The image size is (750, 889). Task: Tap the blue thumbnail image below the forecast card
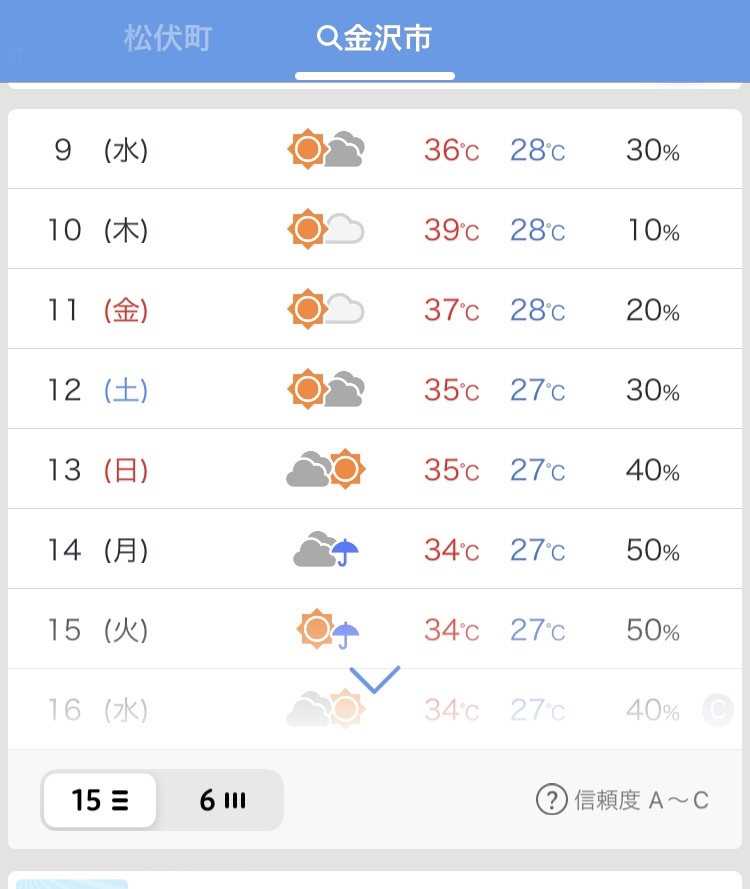(x=72, y=884)
